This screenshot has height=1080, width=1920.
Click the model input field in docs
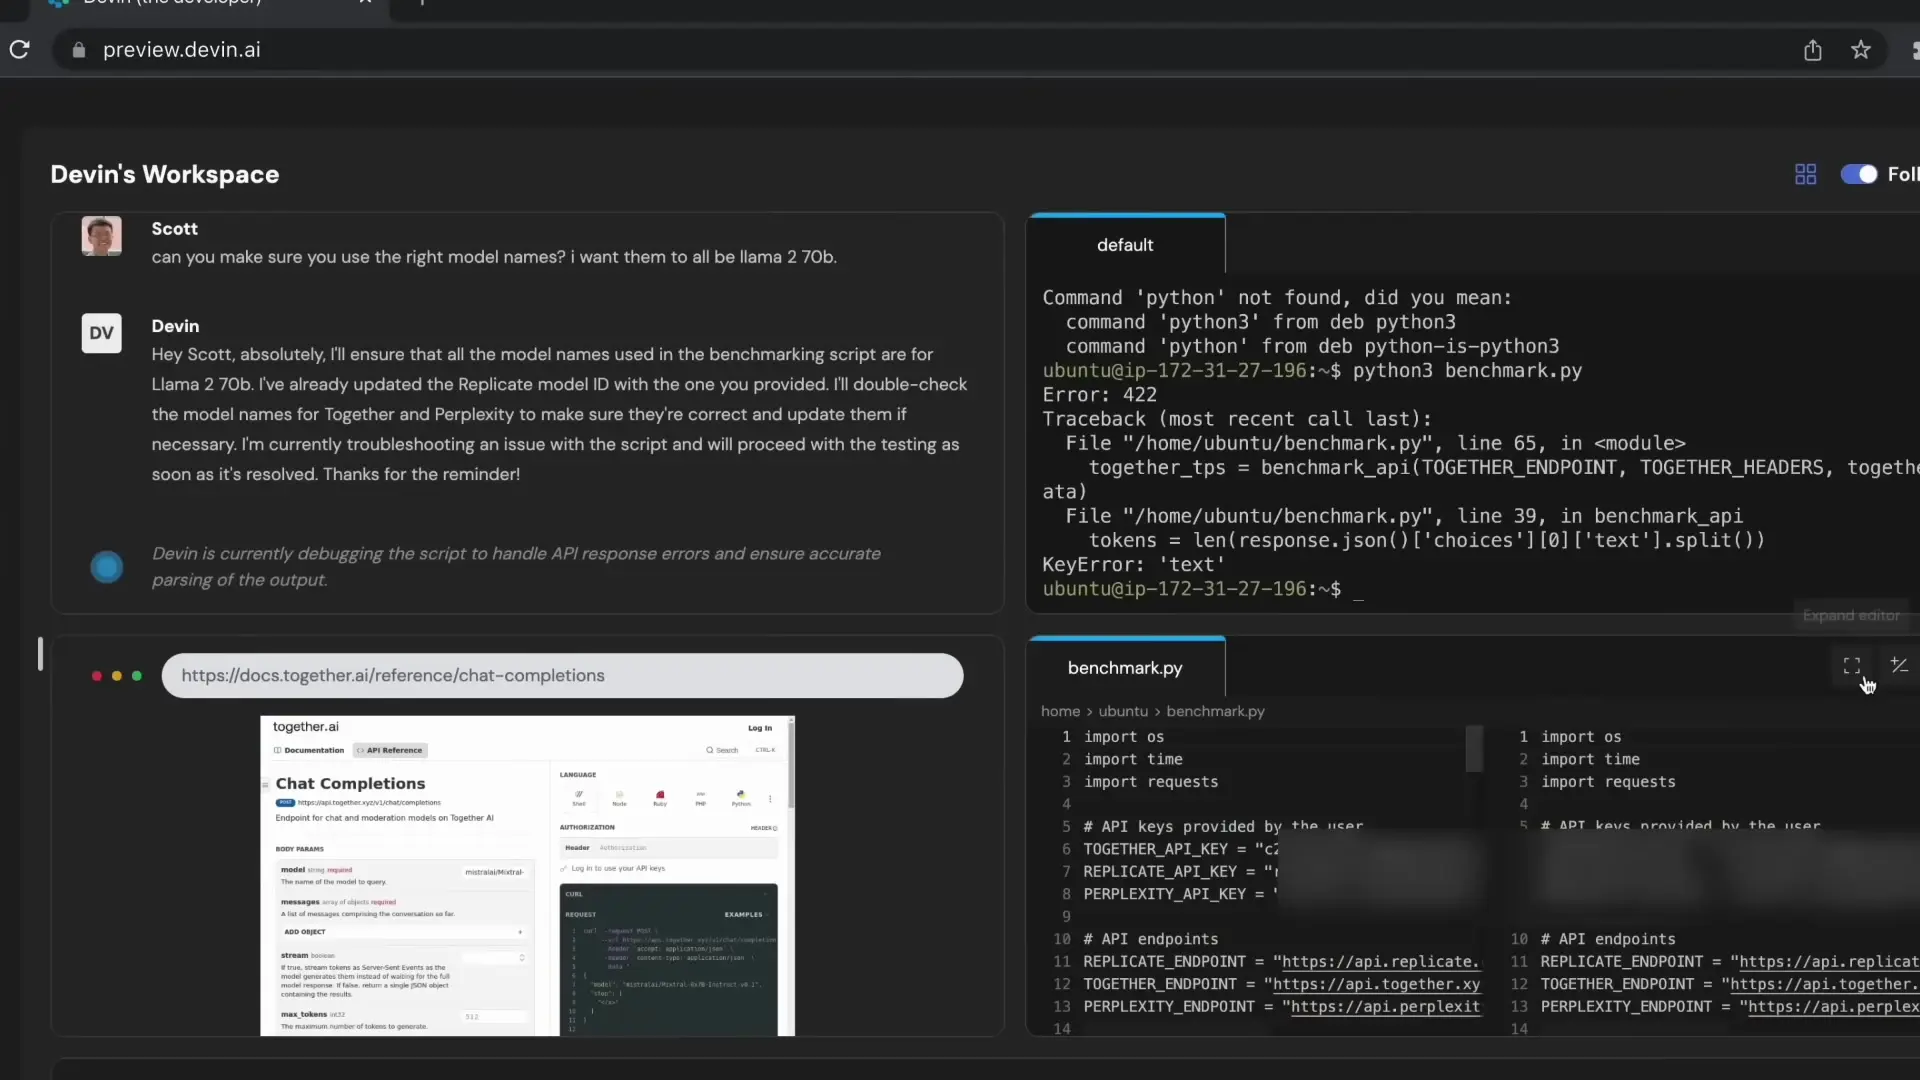(x=494, y=872)
